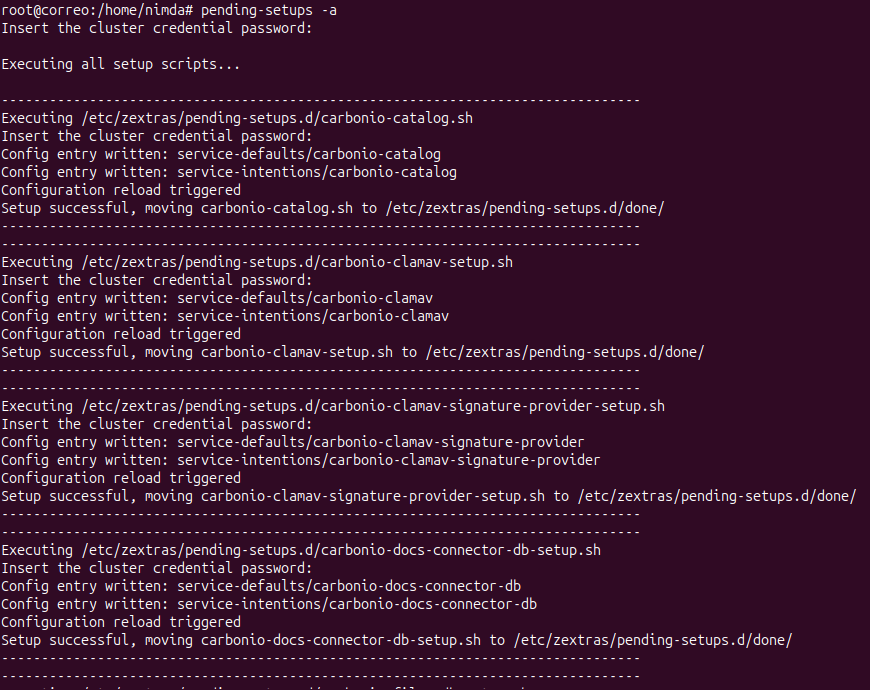
Task: Click the Executing carbonio-clamav-signature-provider-setup.sh line
Action: [x=332, y=406]
